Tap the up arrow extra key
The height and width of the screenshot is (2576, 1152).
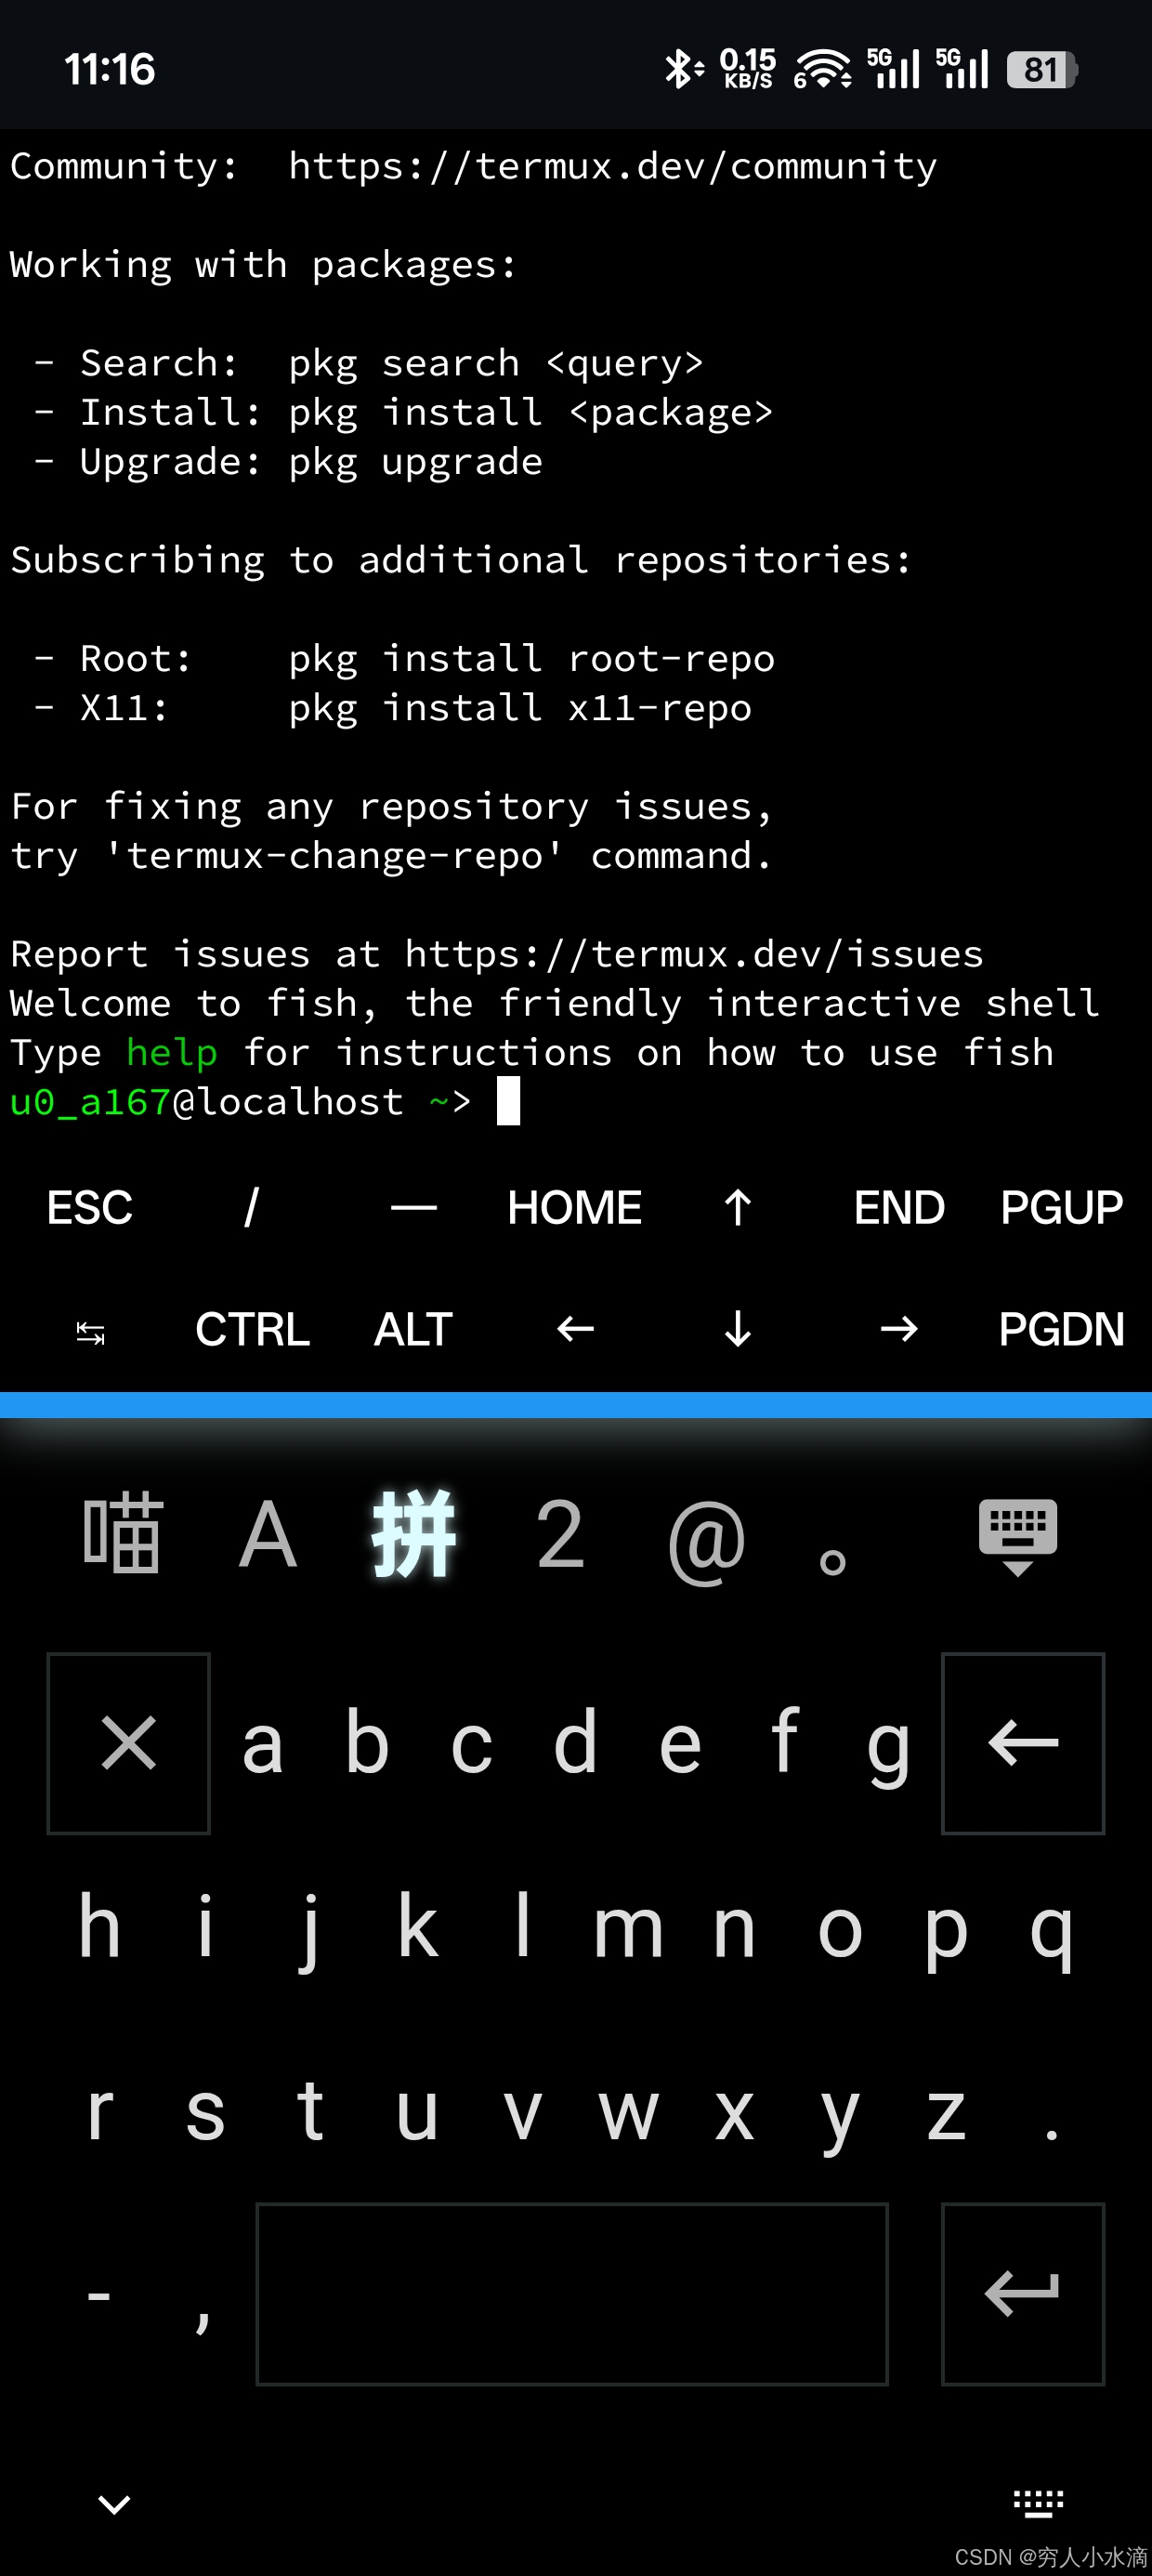click(x=738, y=1207)
